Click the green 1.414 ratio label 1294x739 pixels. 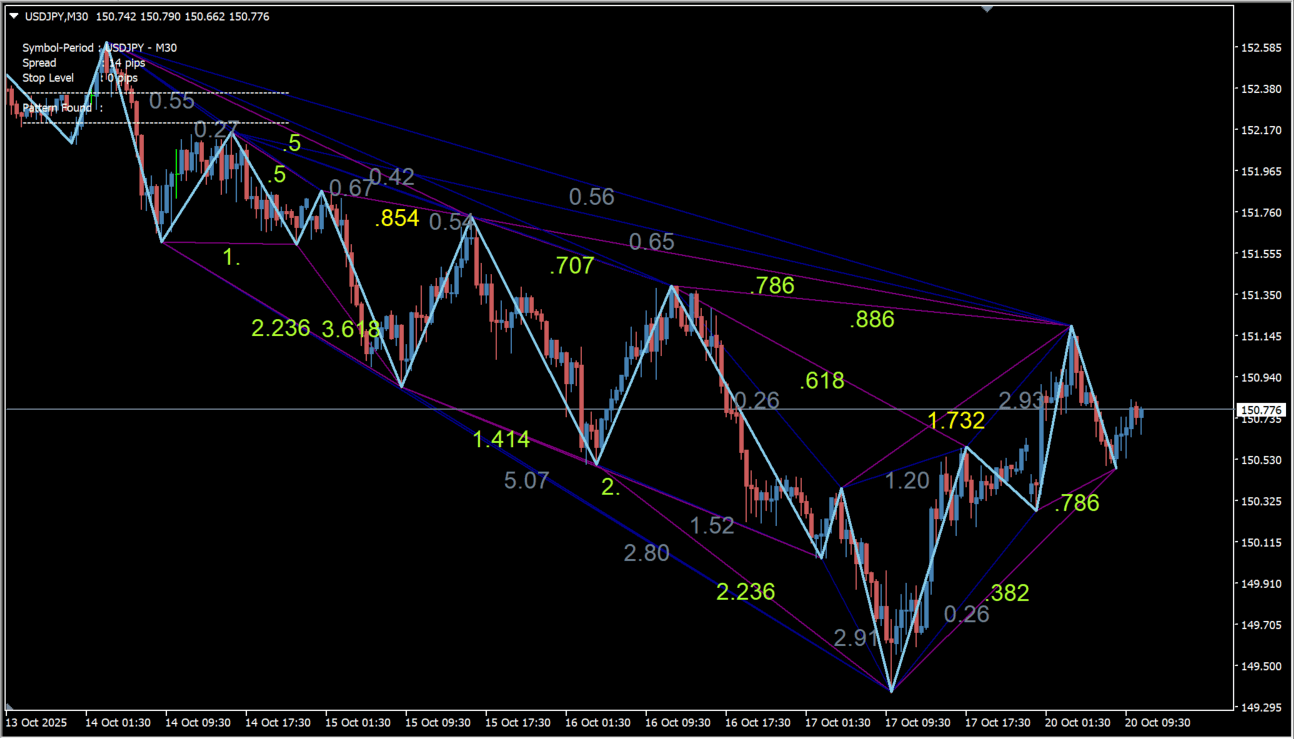[x=501, y=439]
